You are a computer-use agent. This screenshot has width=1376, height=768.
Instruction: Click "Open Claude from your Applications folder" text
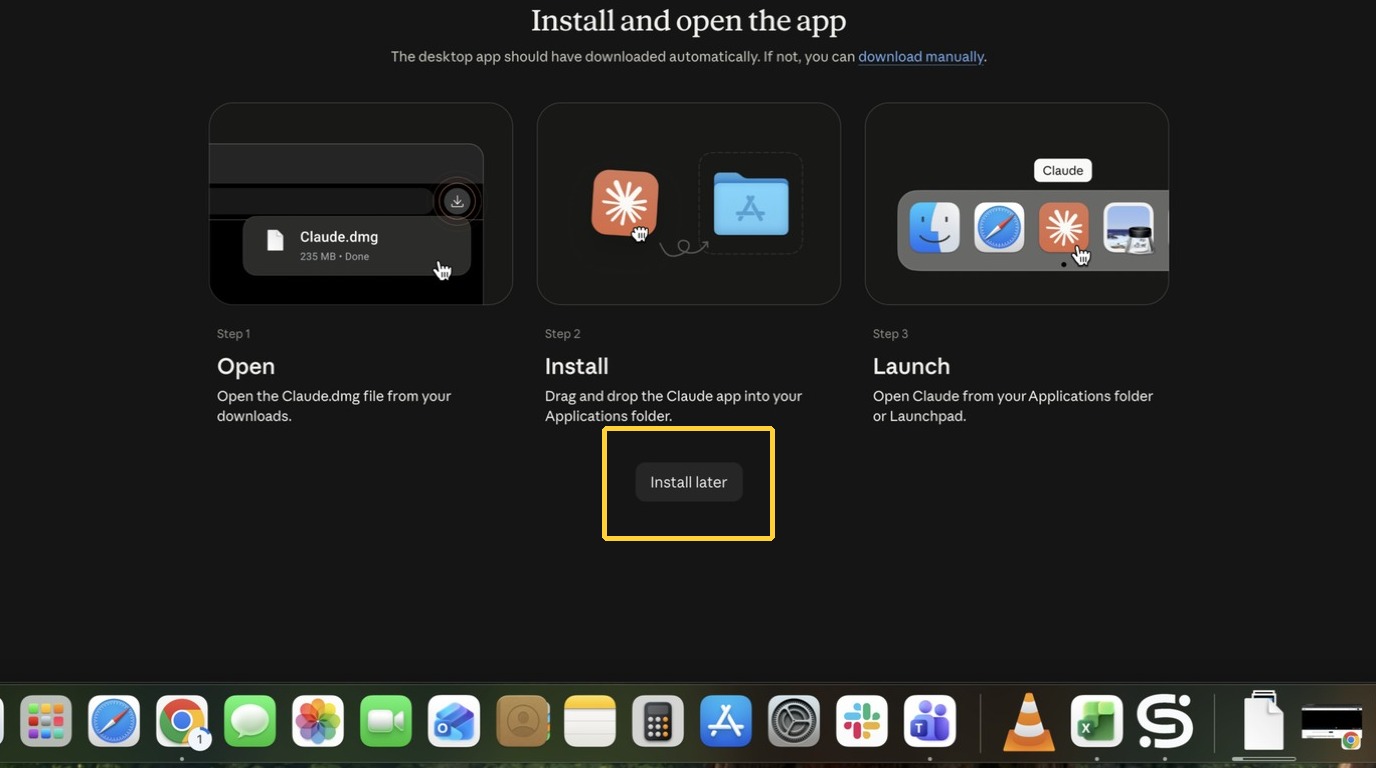click(1013, 406)
